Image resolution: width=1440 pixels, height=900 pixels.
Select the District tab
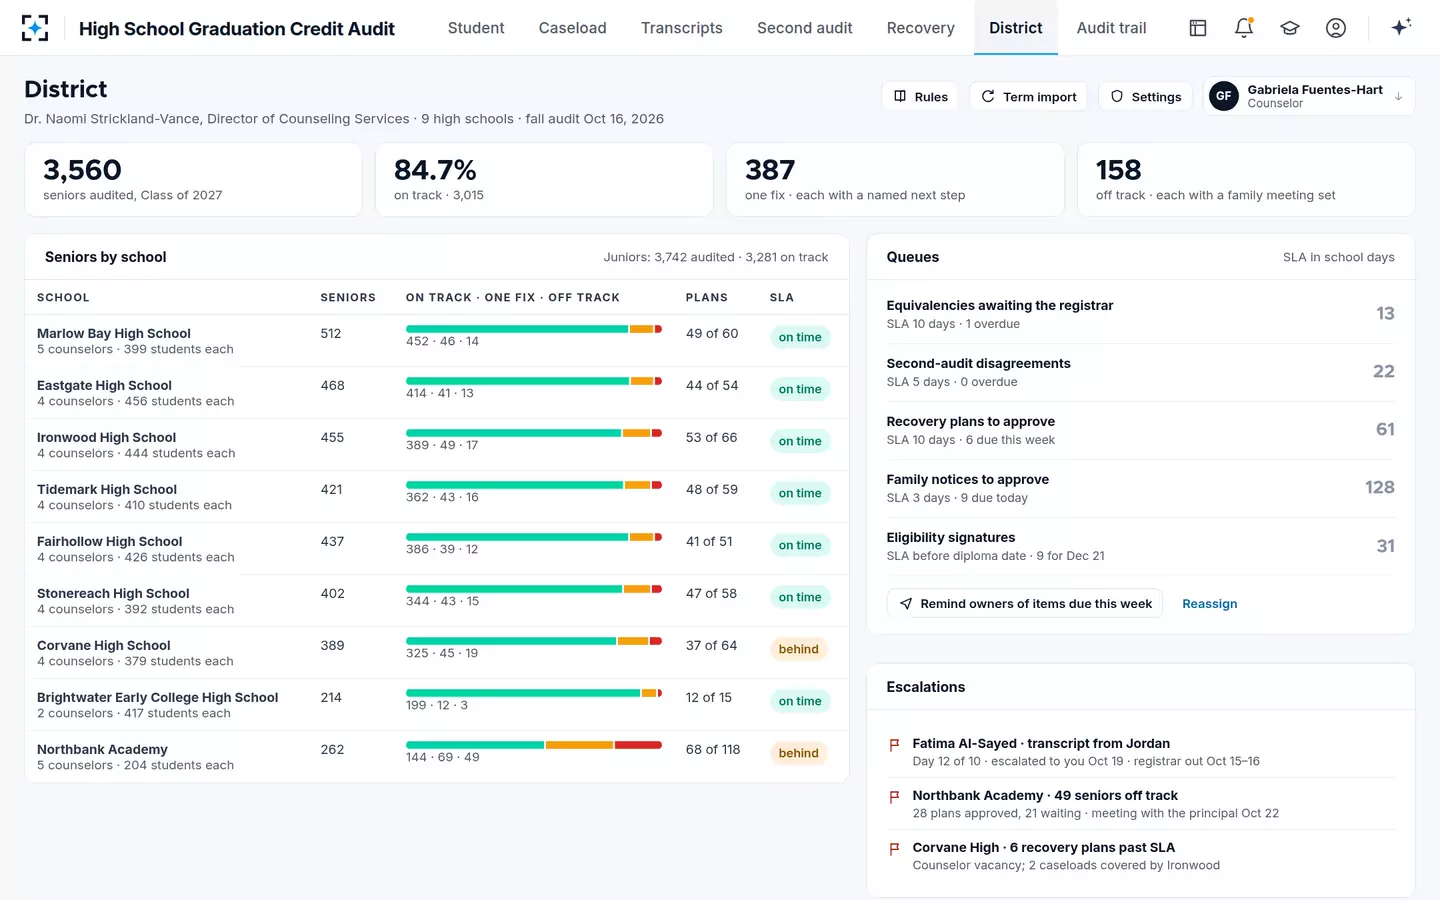1016,28
